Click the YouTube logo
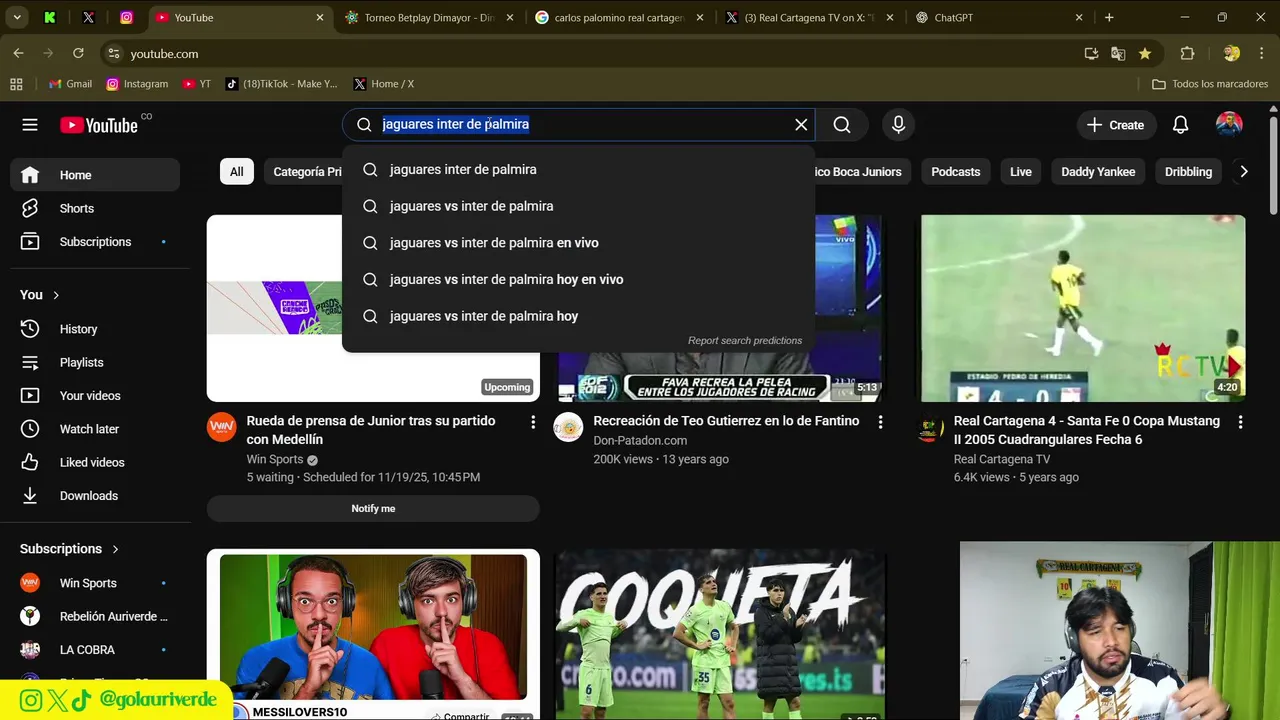Viewport: 1280px width, 720px height. pos(99,125)
